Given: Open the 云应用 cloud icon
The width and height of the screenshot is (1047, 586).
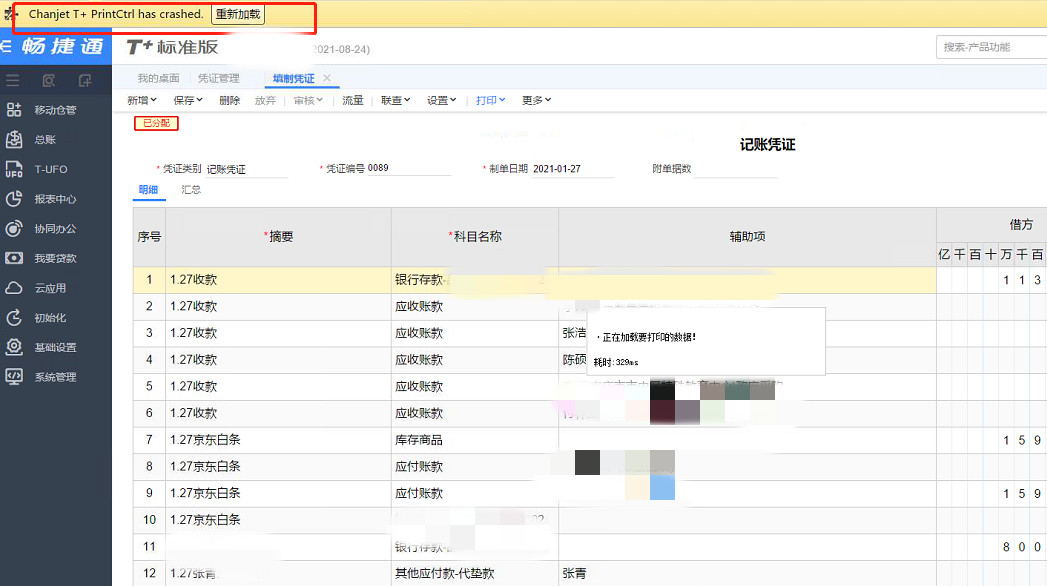Looking at the screenshot, I should coord(14,288).
